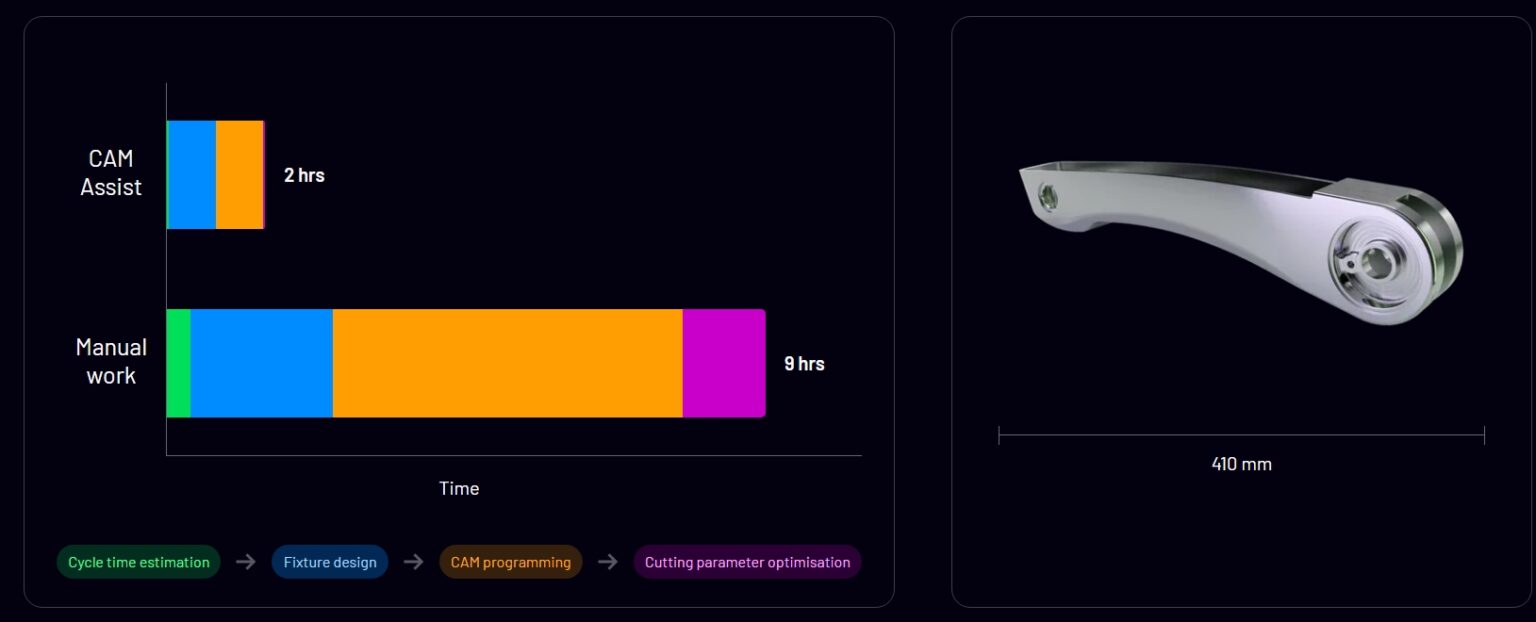Click the Cycle time estimation legend pill

(x=139, y=562)
